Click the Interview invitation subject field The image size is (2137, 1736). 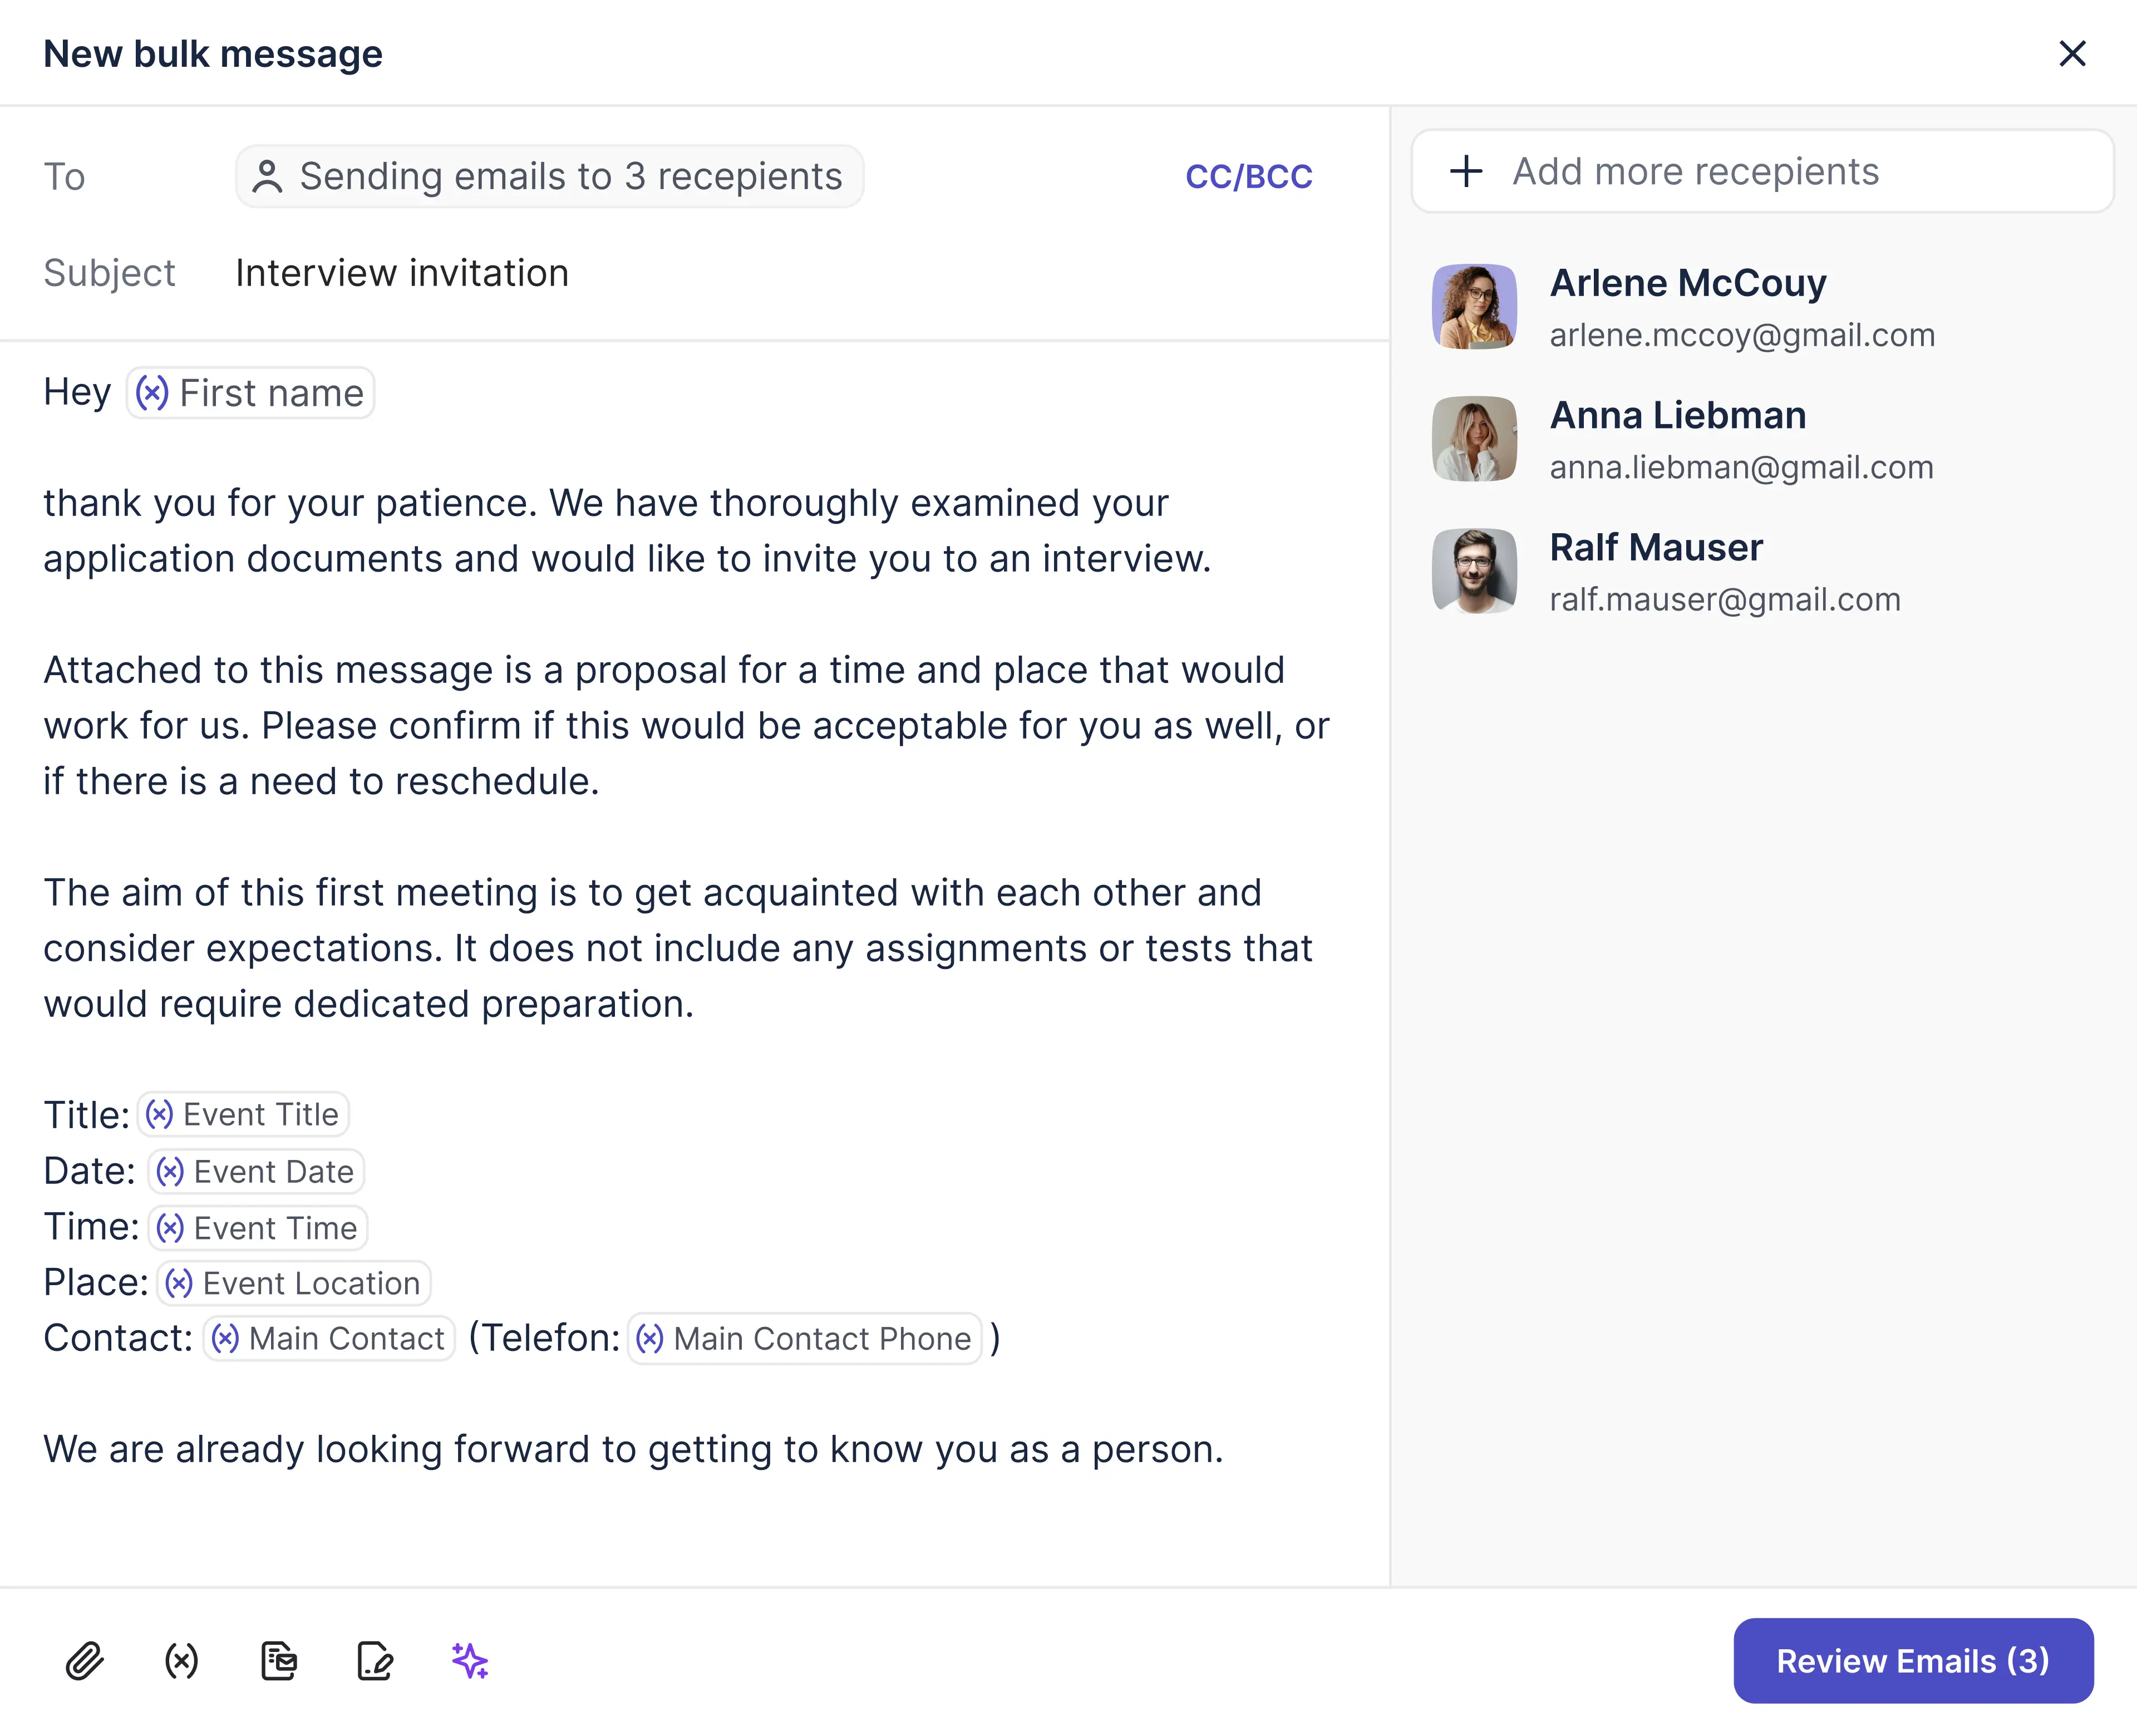point(402,273)
